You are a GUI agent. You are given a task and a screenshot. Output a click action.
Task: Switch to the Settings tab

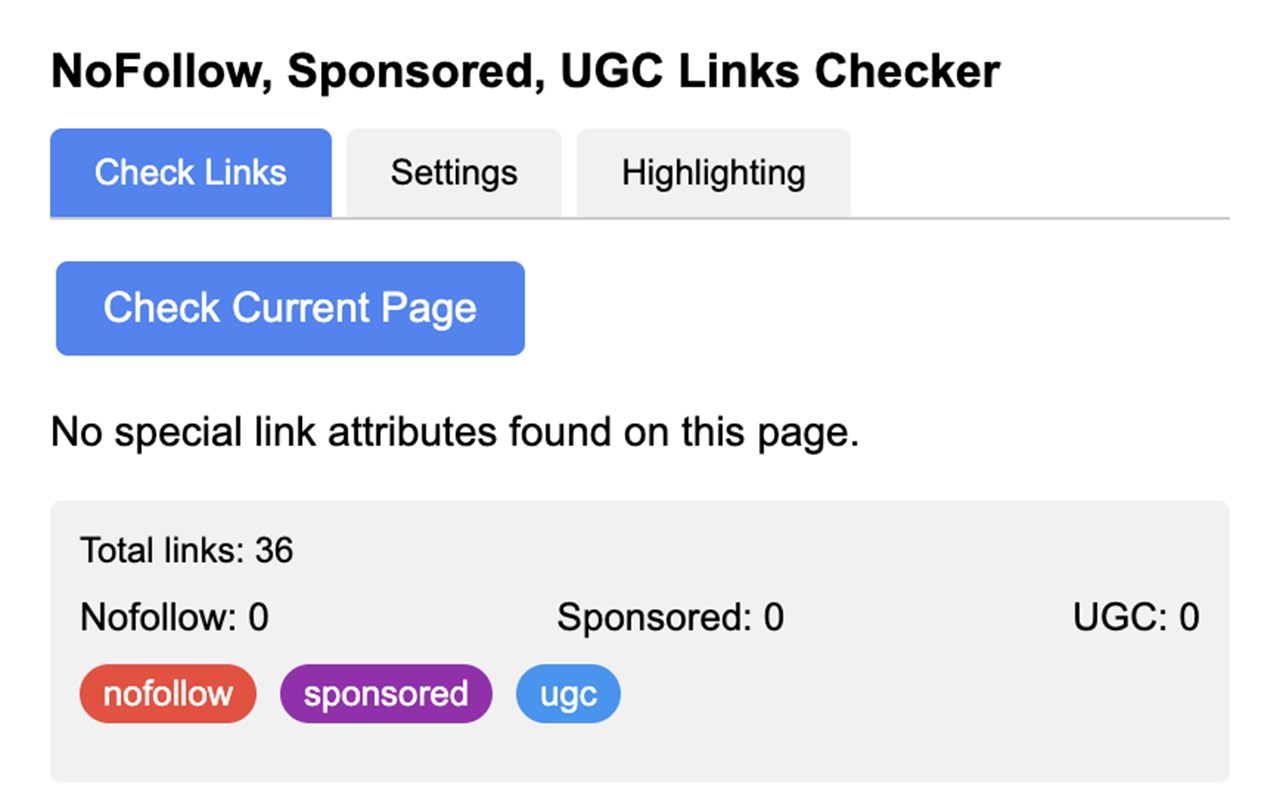pos(454,173)
